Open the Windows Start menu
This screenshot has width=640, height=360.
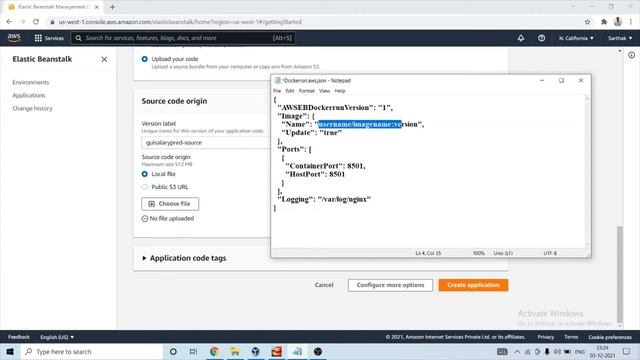pyautogui.click(x=10, y=351)
